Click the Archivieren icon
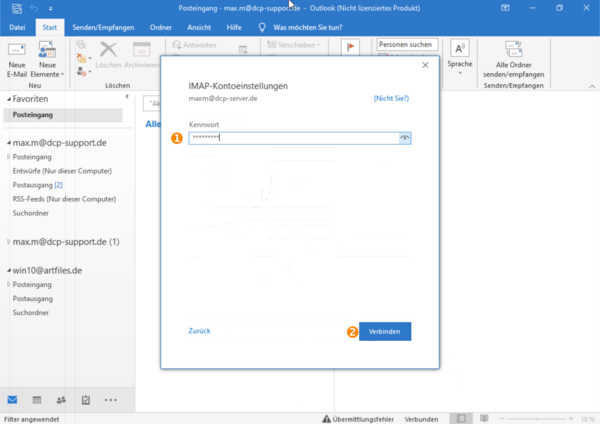600x424 pixels. click(141, 55)
